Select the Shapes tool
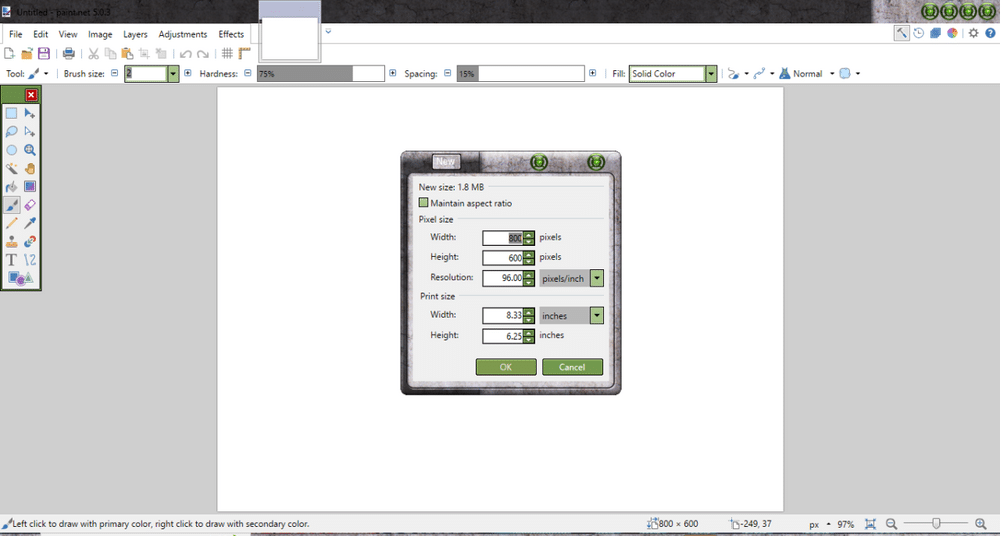 pos(20,279)
